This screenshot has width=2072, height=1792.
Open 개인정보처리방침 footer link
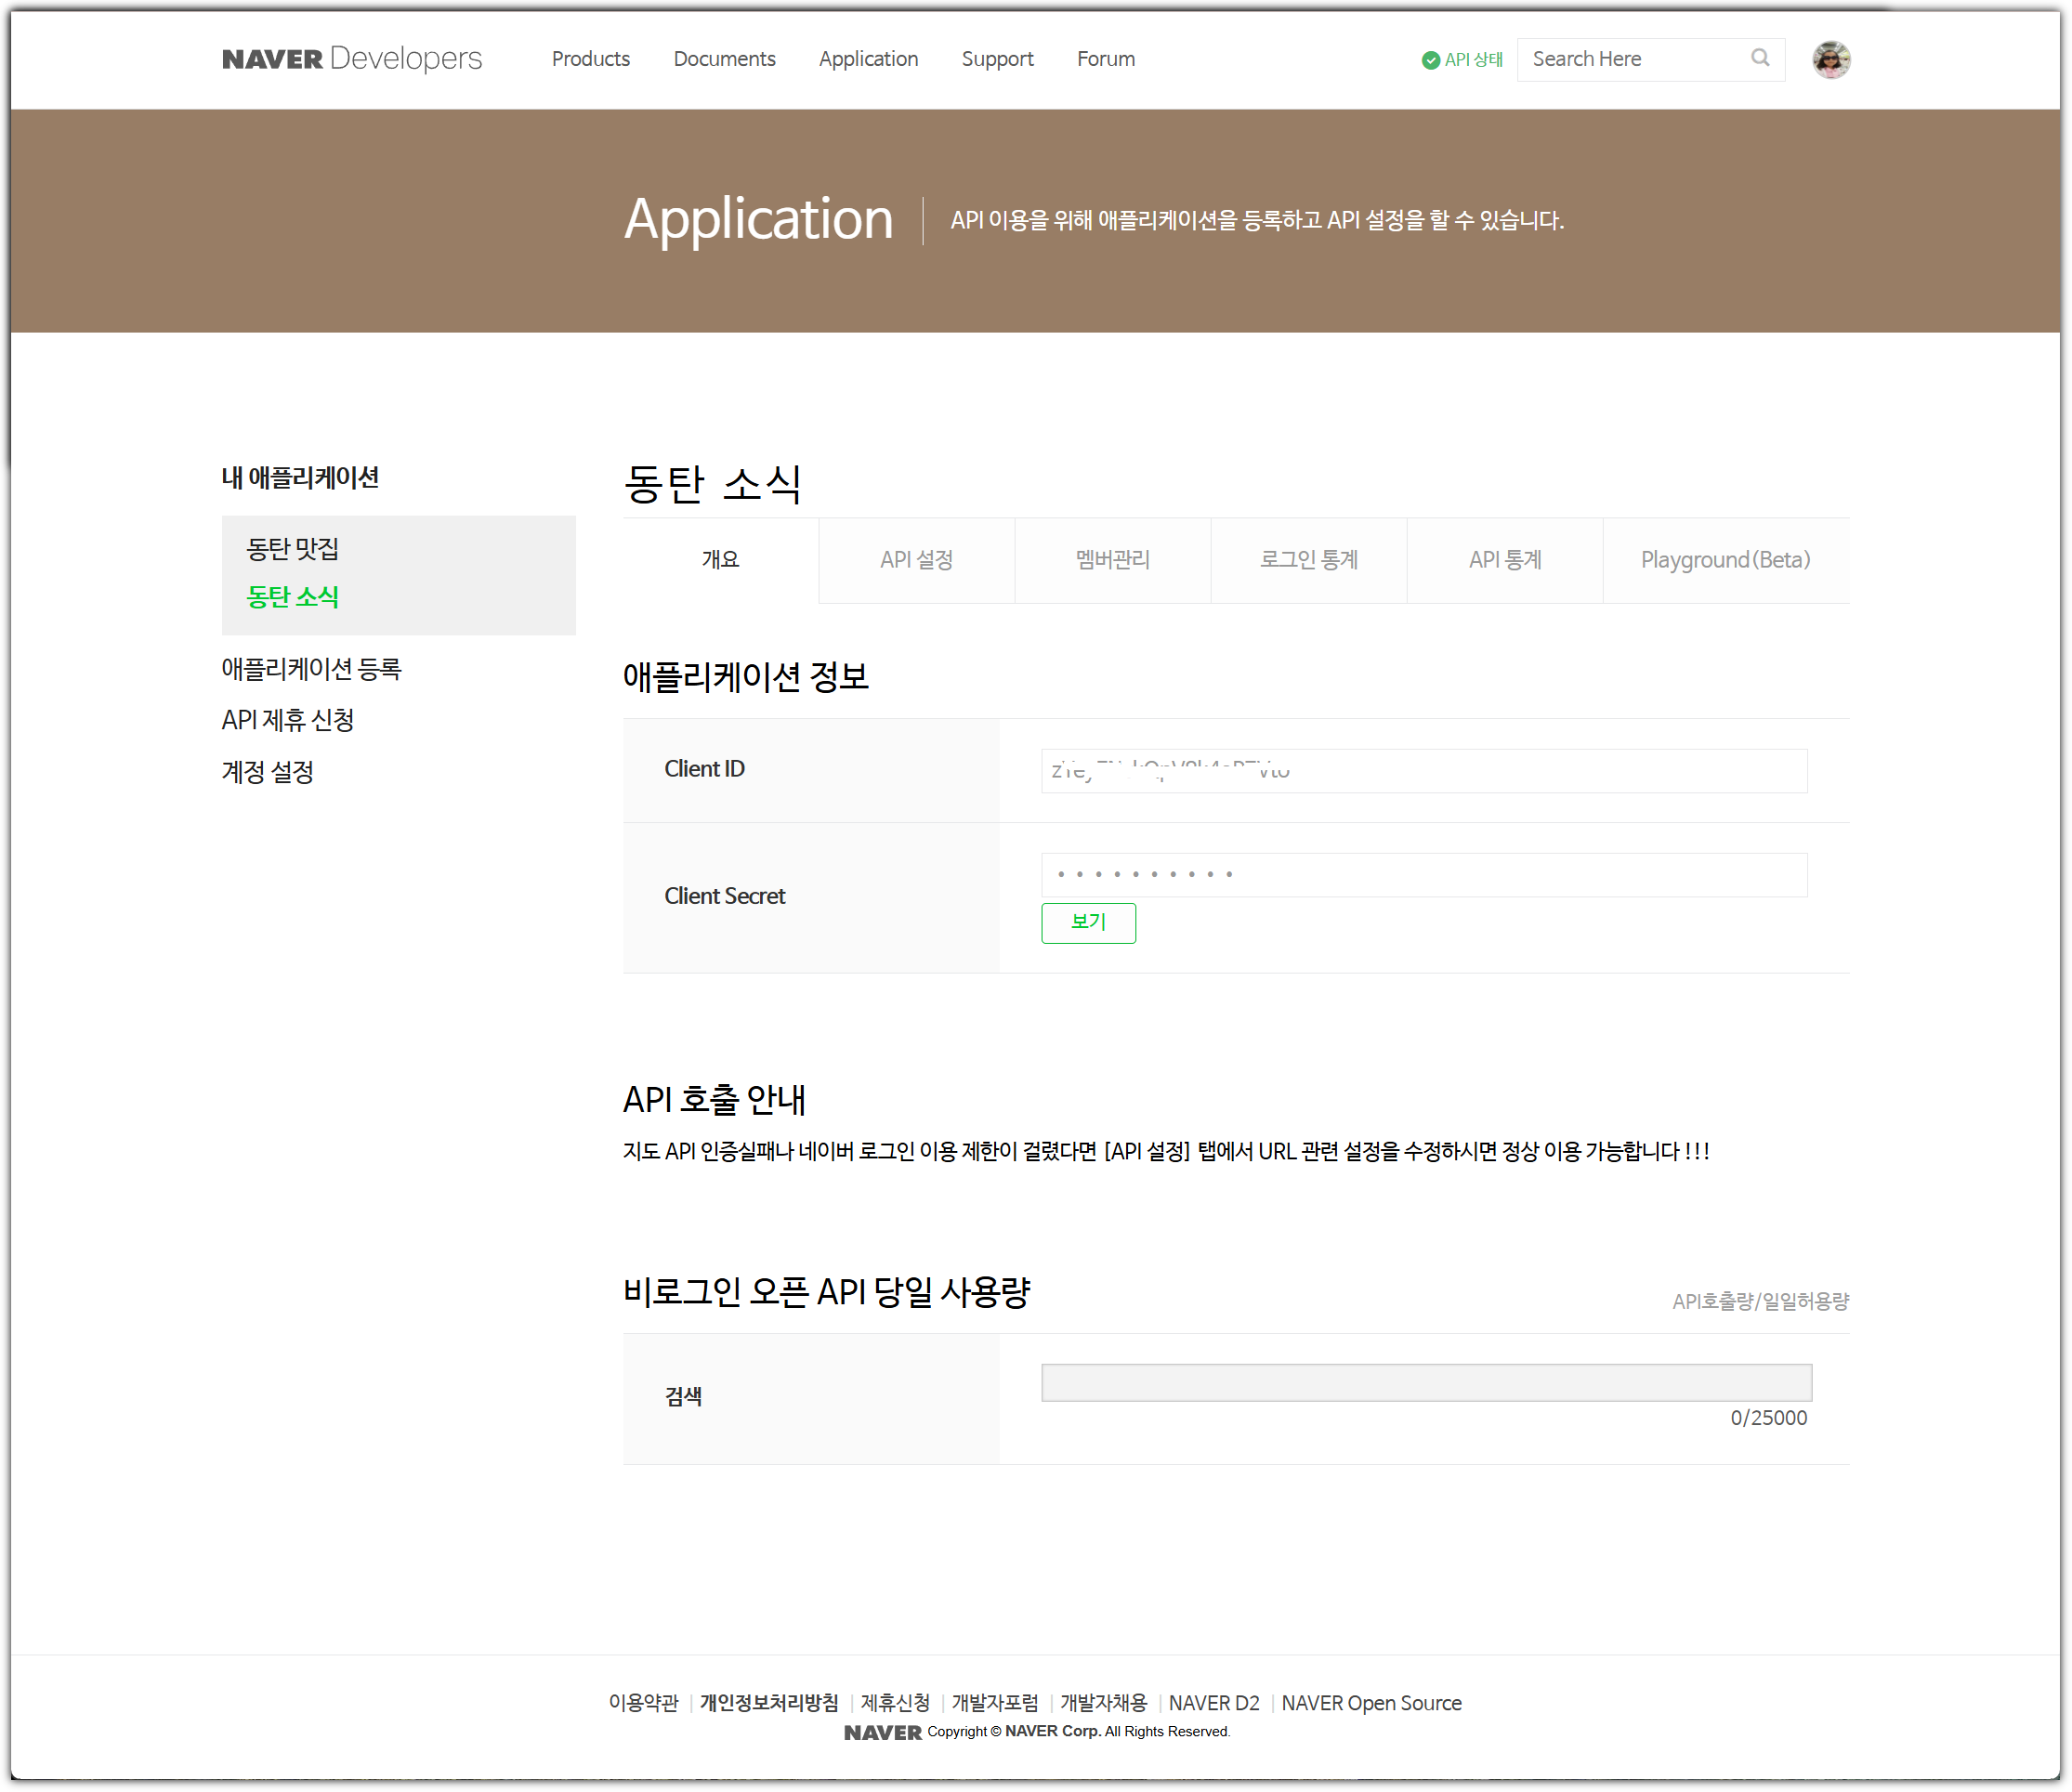(769, 1703)
